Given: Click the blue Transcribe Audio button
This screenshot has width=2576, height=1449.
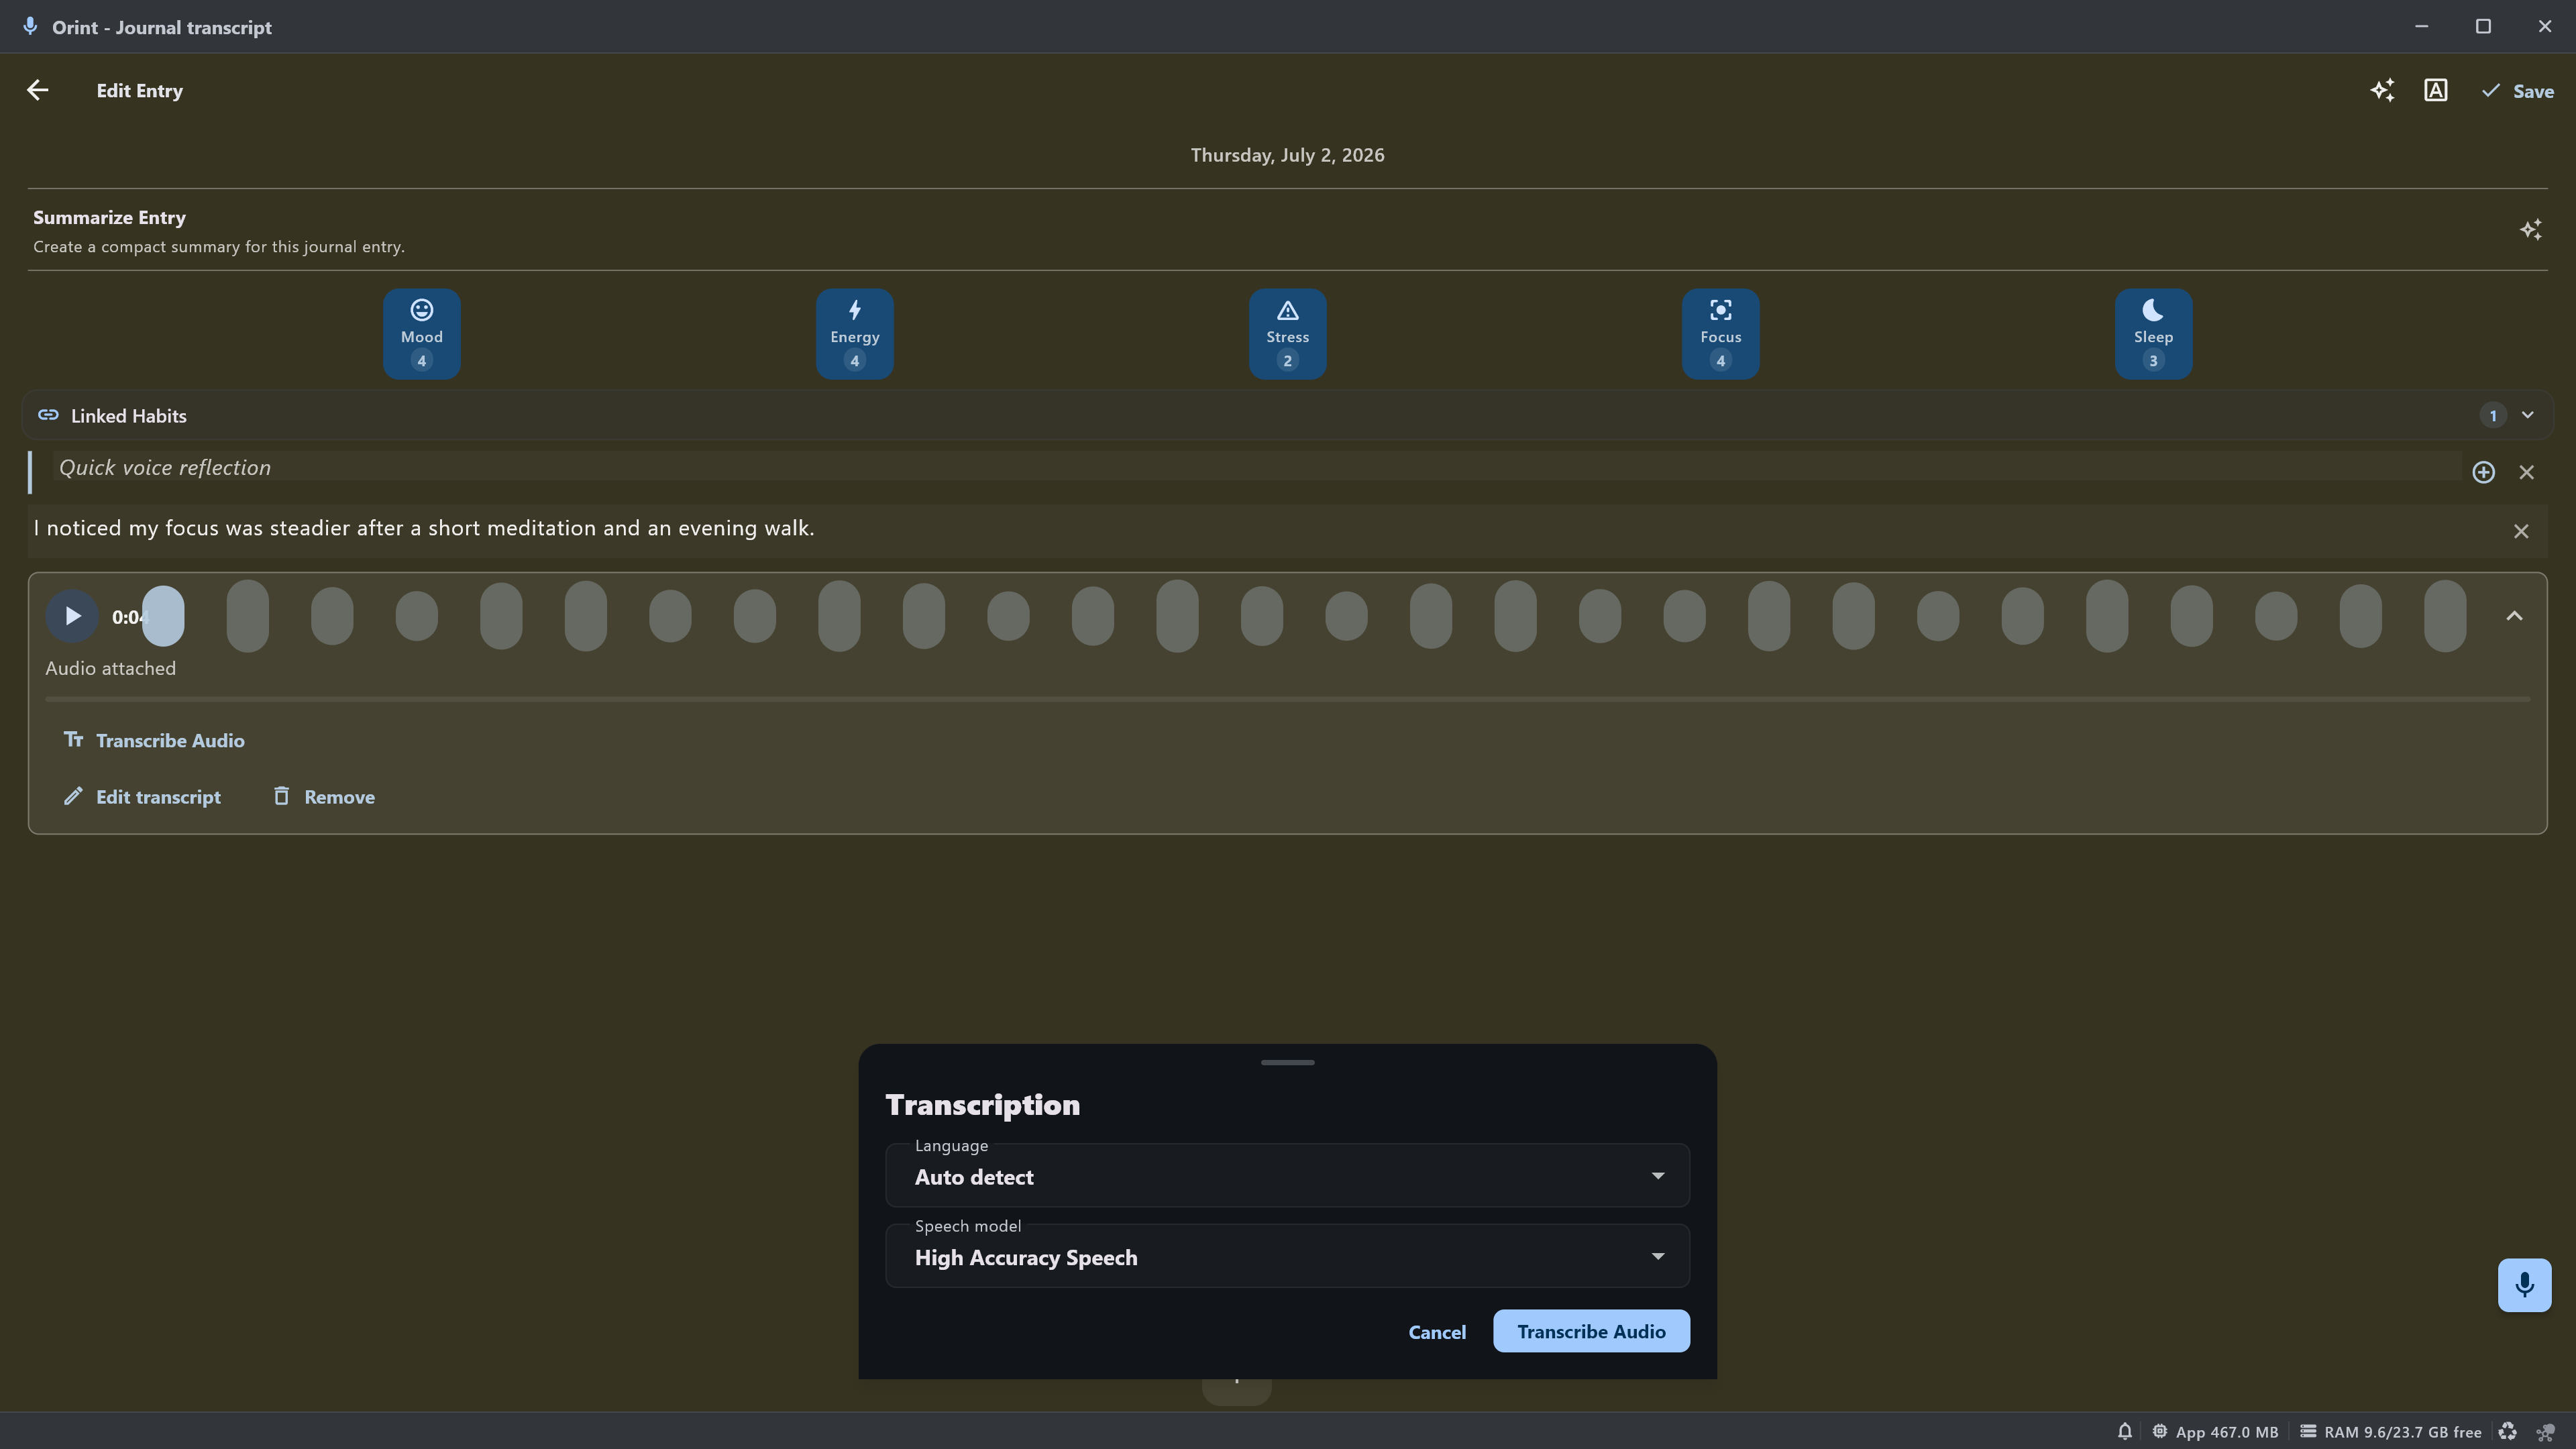Looking at the screenshot, I should point(1591,1331).
